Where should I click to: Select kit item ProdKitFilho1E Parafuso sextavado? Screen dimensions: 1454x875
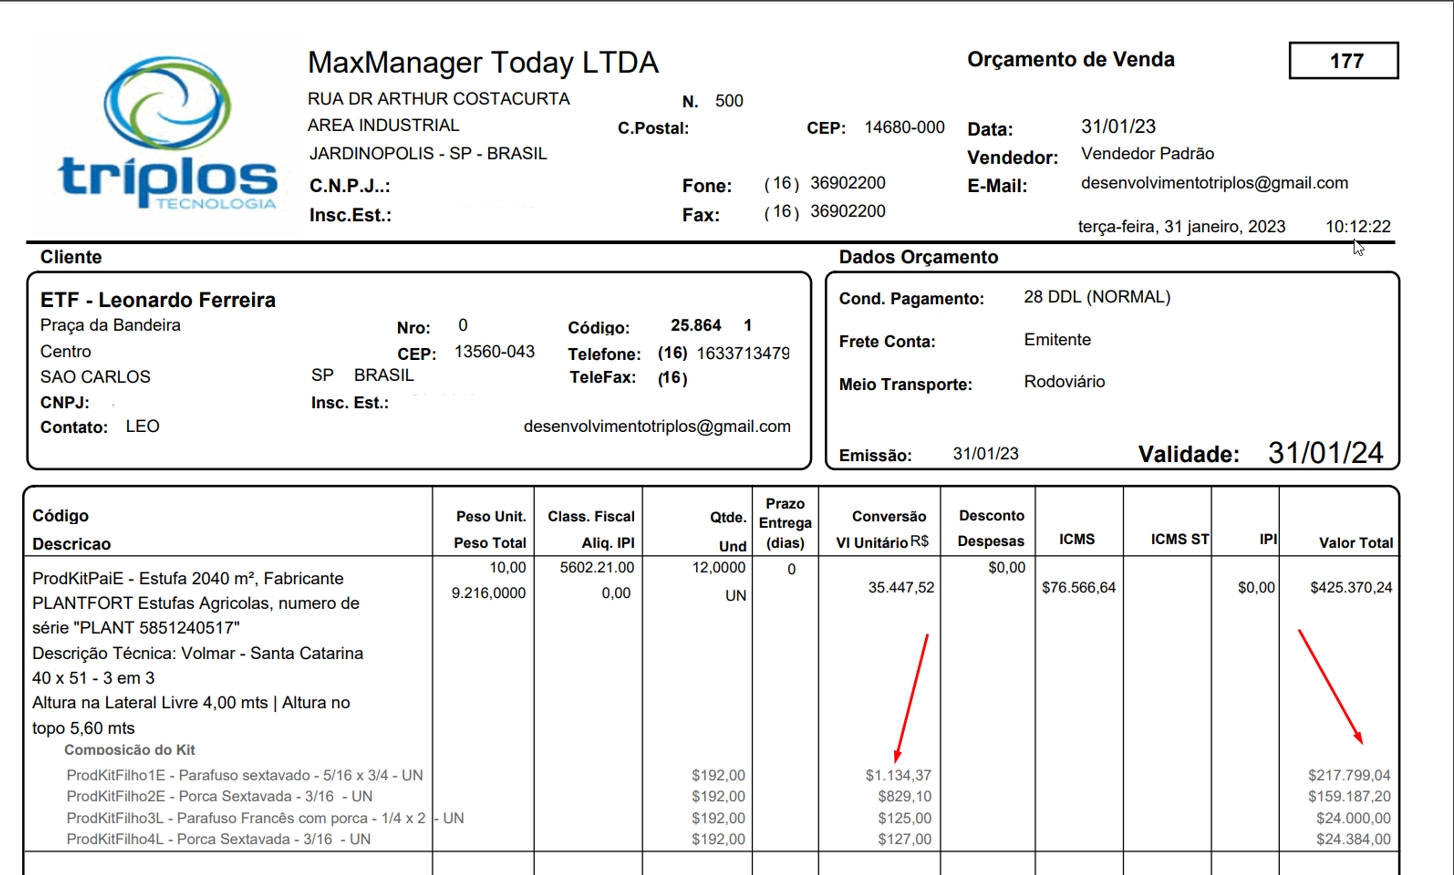244,776
